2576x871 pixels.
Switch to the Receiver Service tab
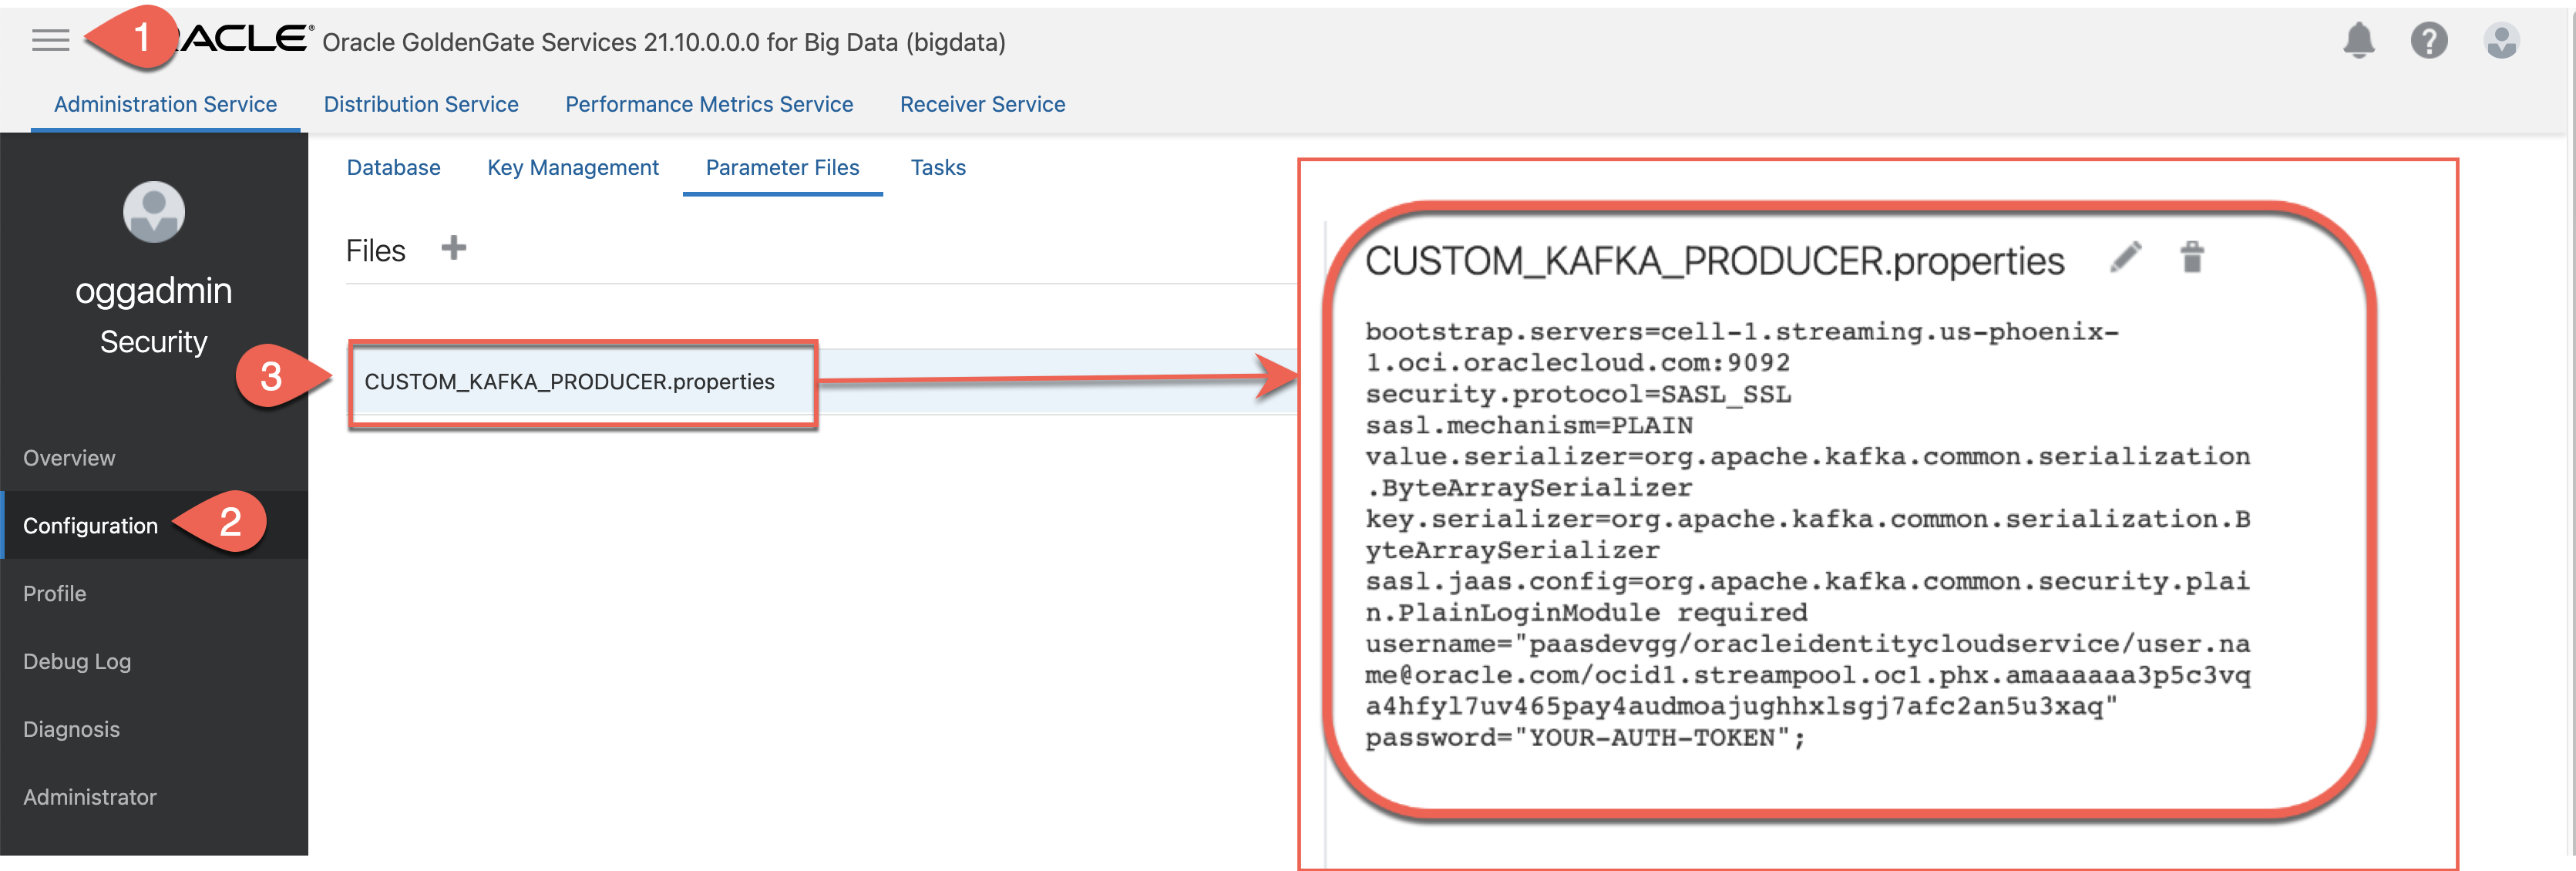coord(982,104)
